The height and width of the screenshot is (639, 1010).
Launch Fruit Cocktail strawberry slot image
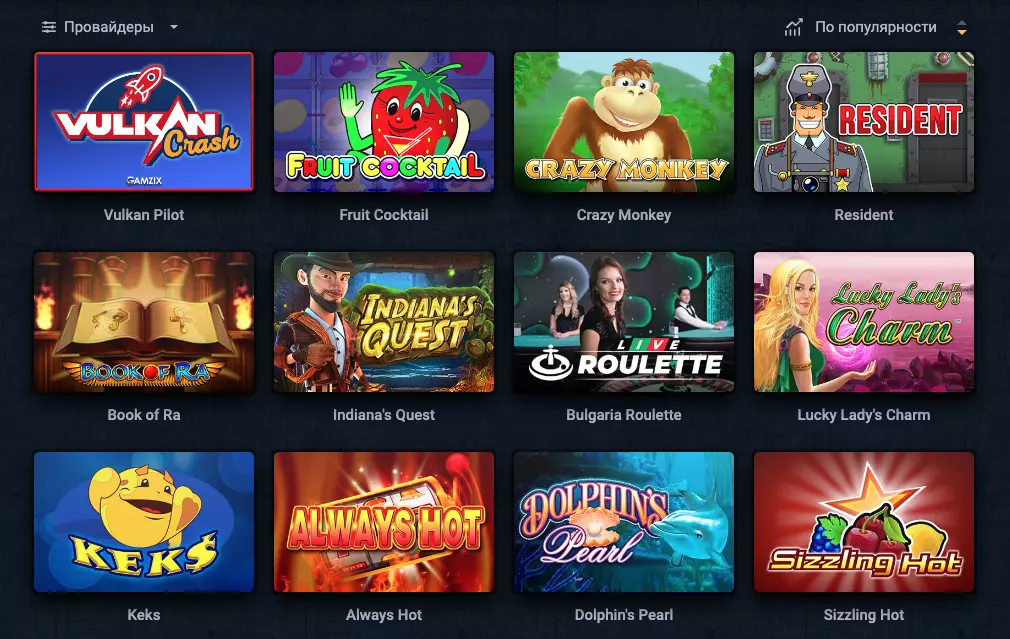(384, 122)
